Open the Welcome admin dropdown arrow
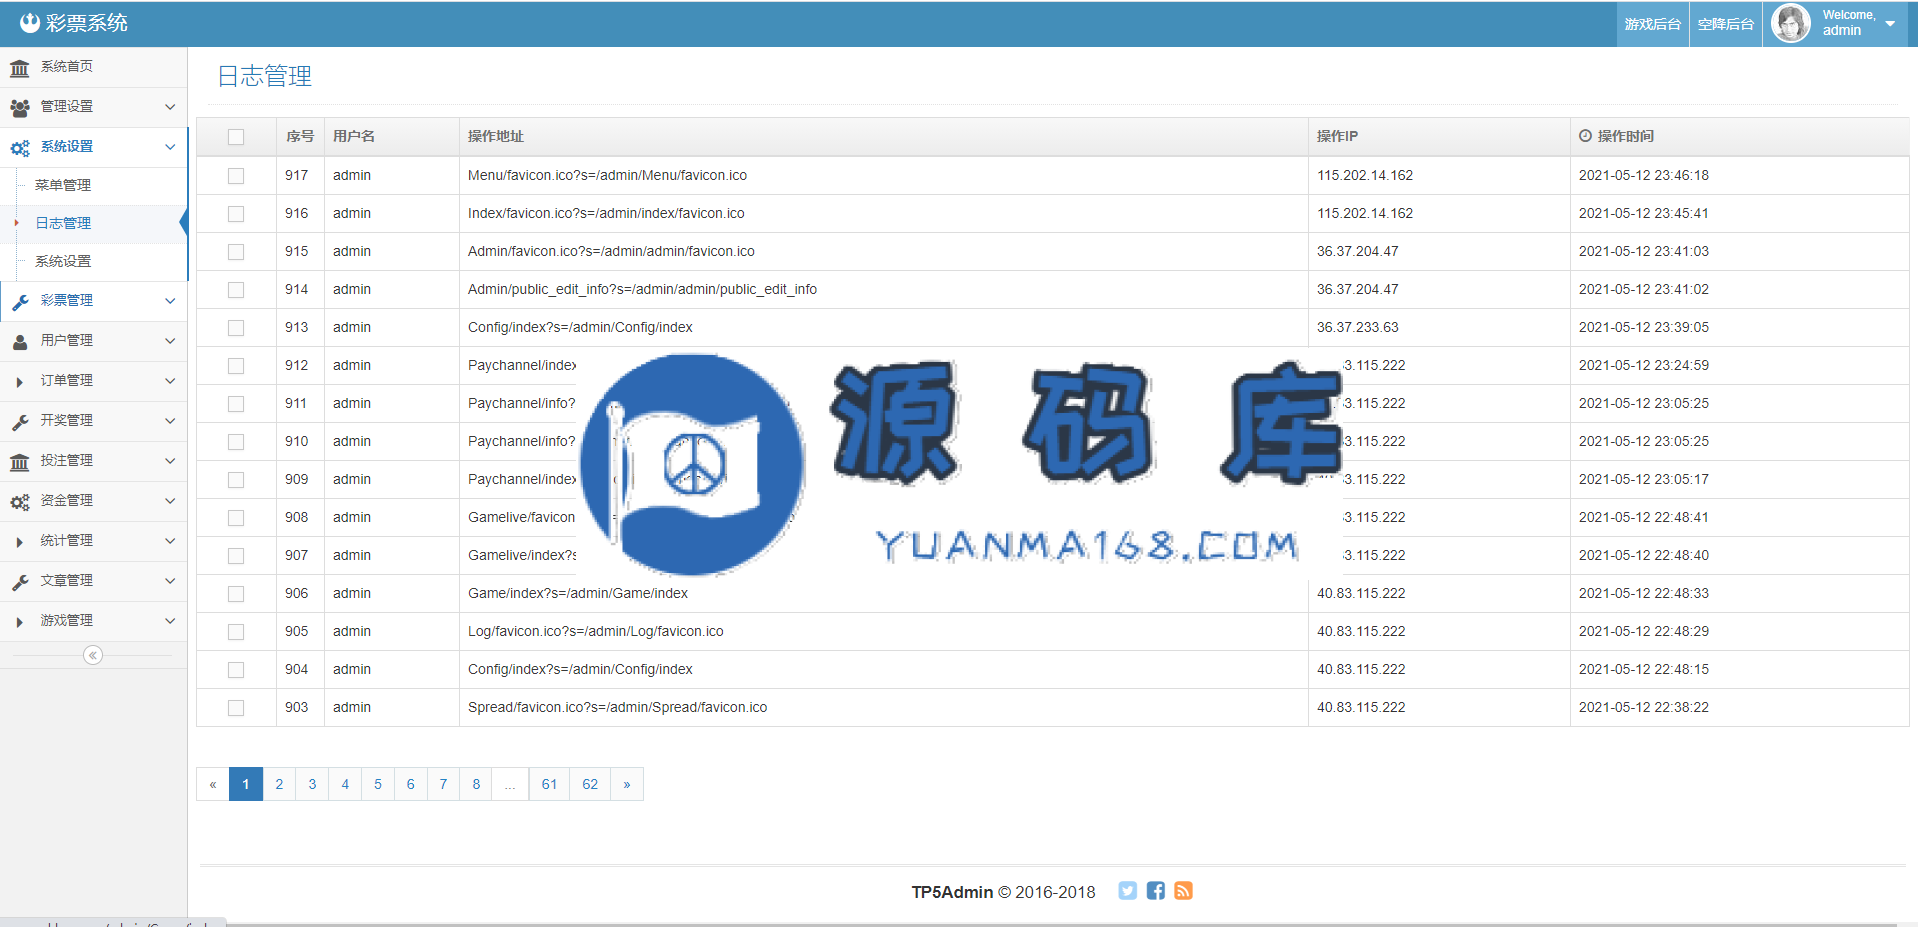Screen dimensions: 1918x927 (1890, 23)
